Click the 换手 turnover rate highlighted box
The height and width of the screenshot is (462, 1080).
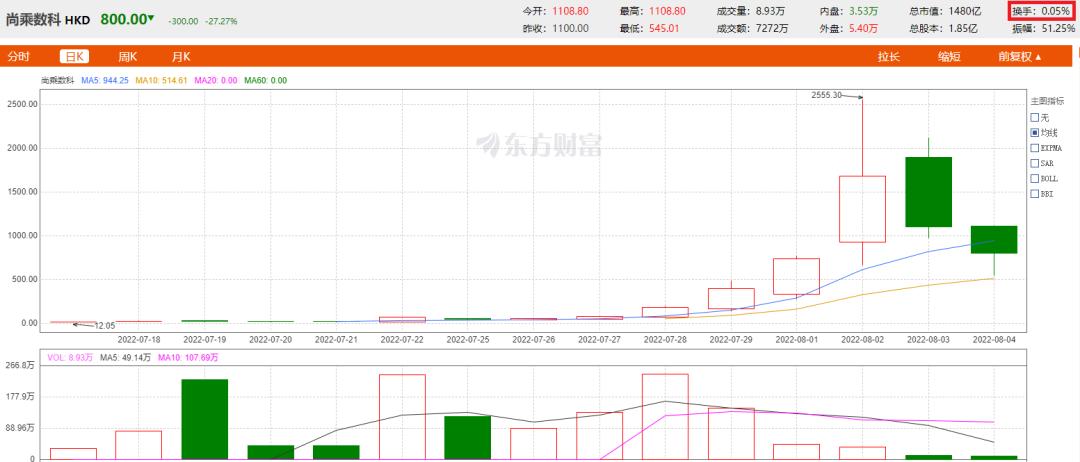(x=1041, y=11)
